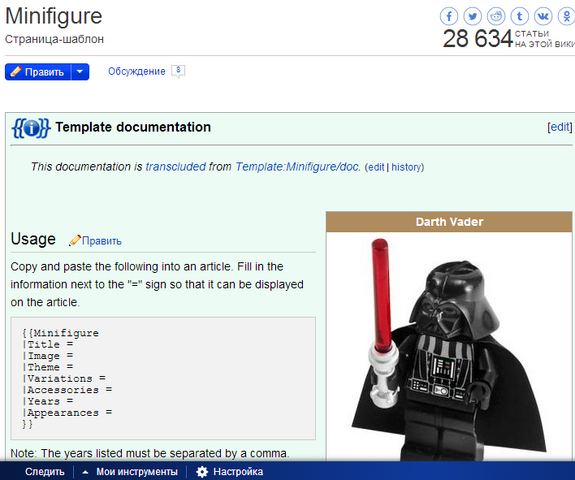Click the Template documentation heading text
This screenshot has height=480, width=575.
[x=133, y=127]
